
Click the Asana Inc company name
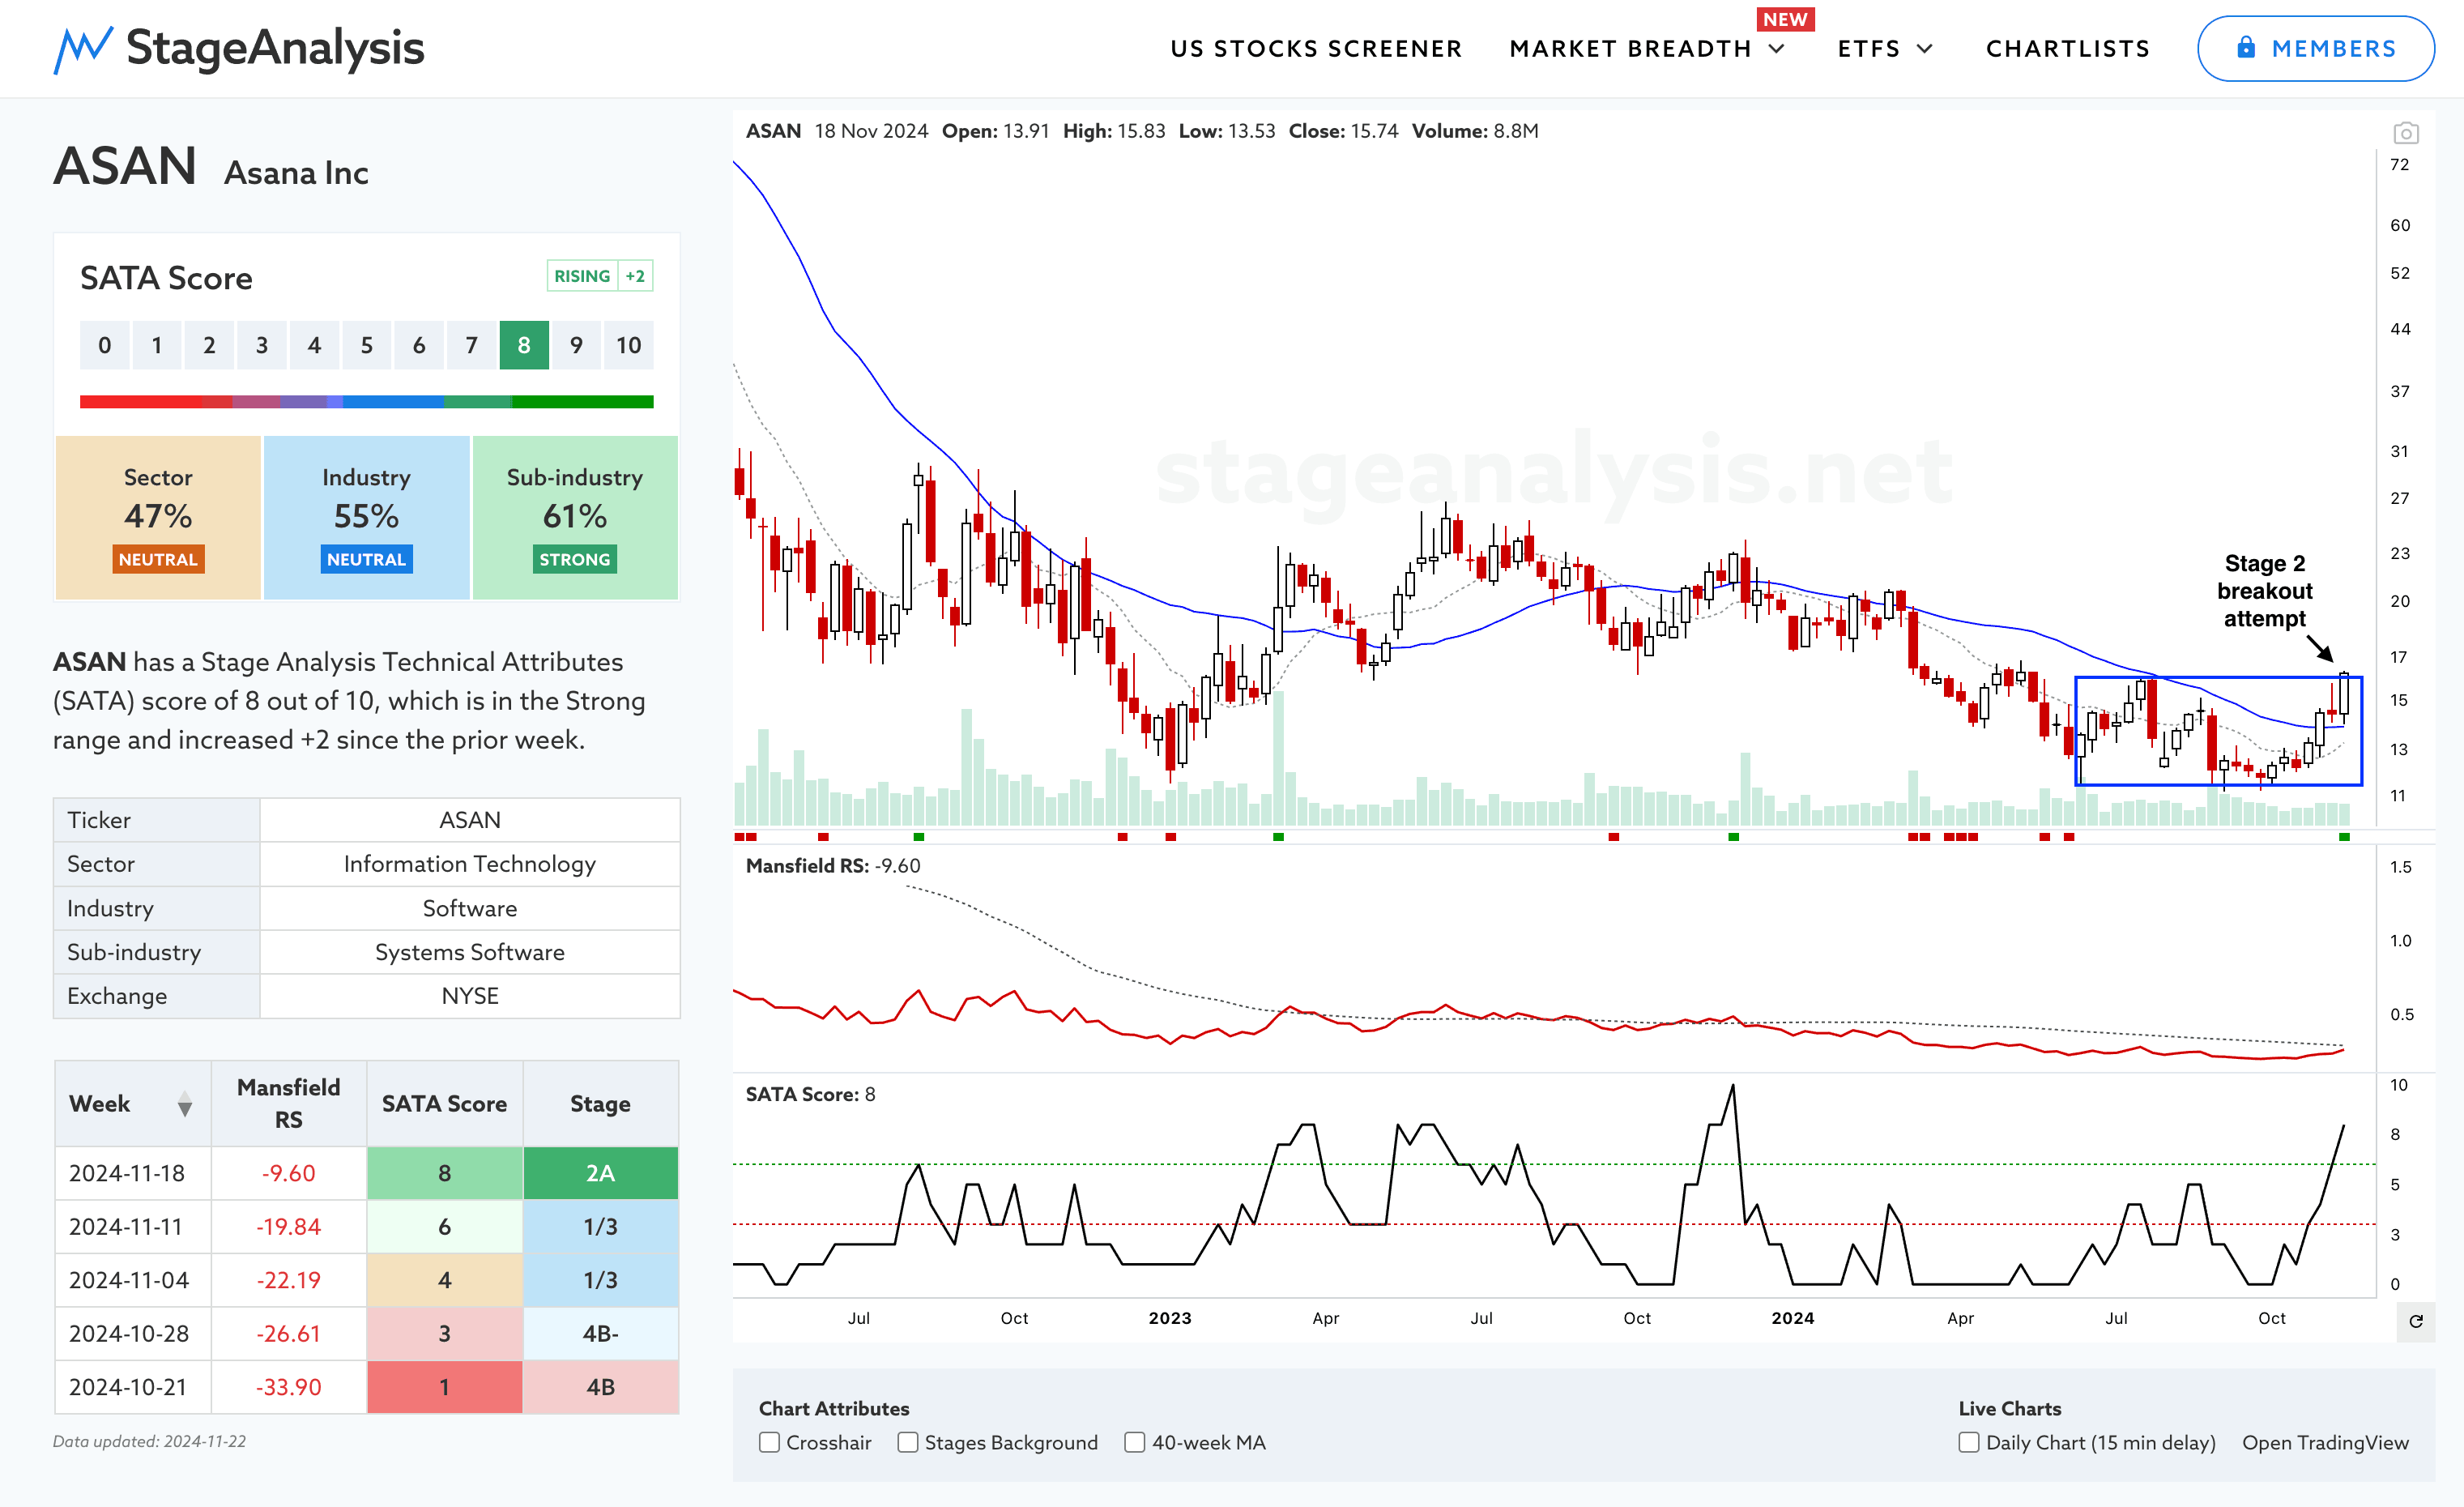[x=296, y=173]
